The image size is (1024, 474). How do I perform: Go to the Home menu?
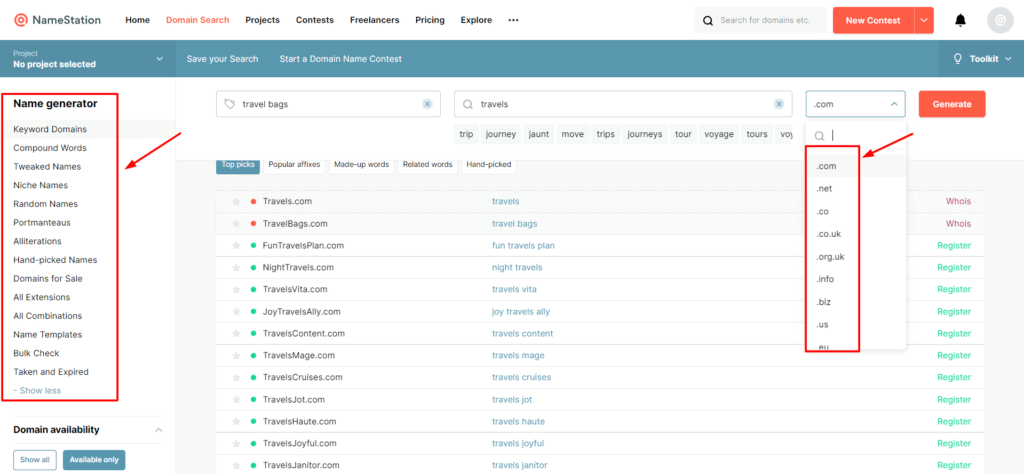point(137,20)
